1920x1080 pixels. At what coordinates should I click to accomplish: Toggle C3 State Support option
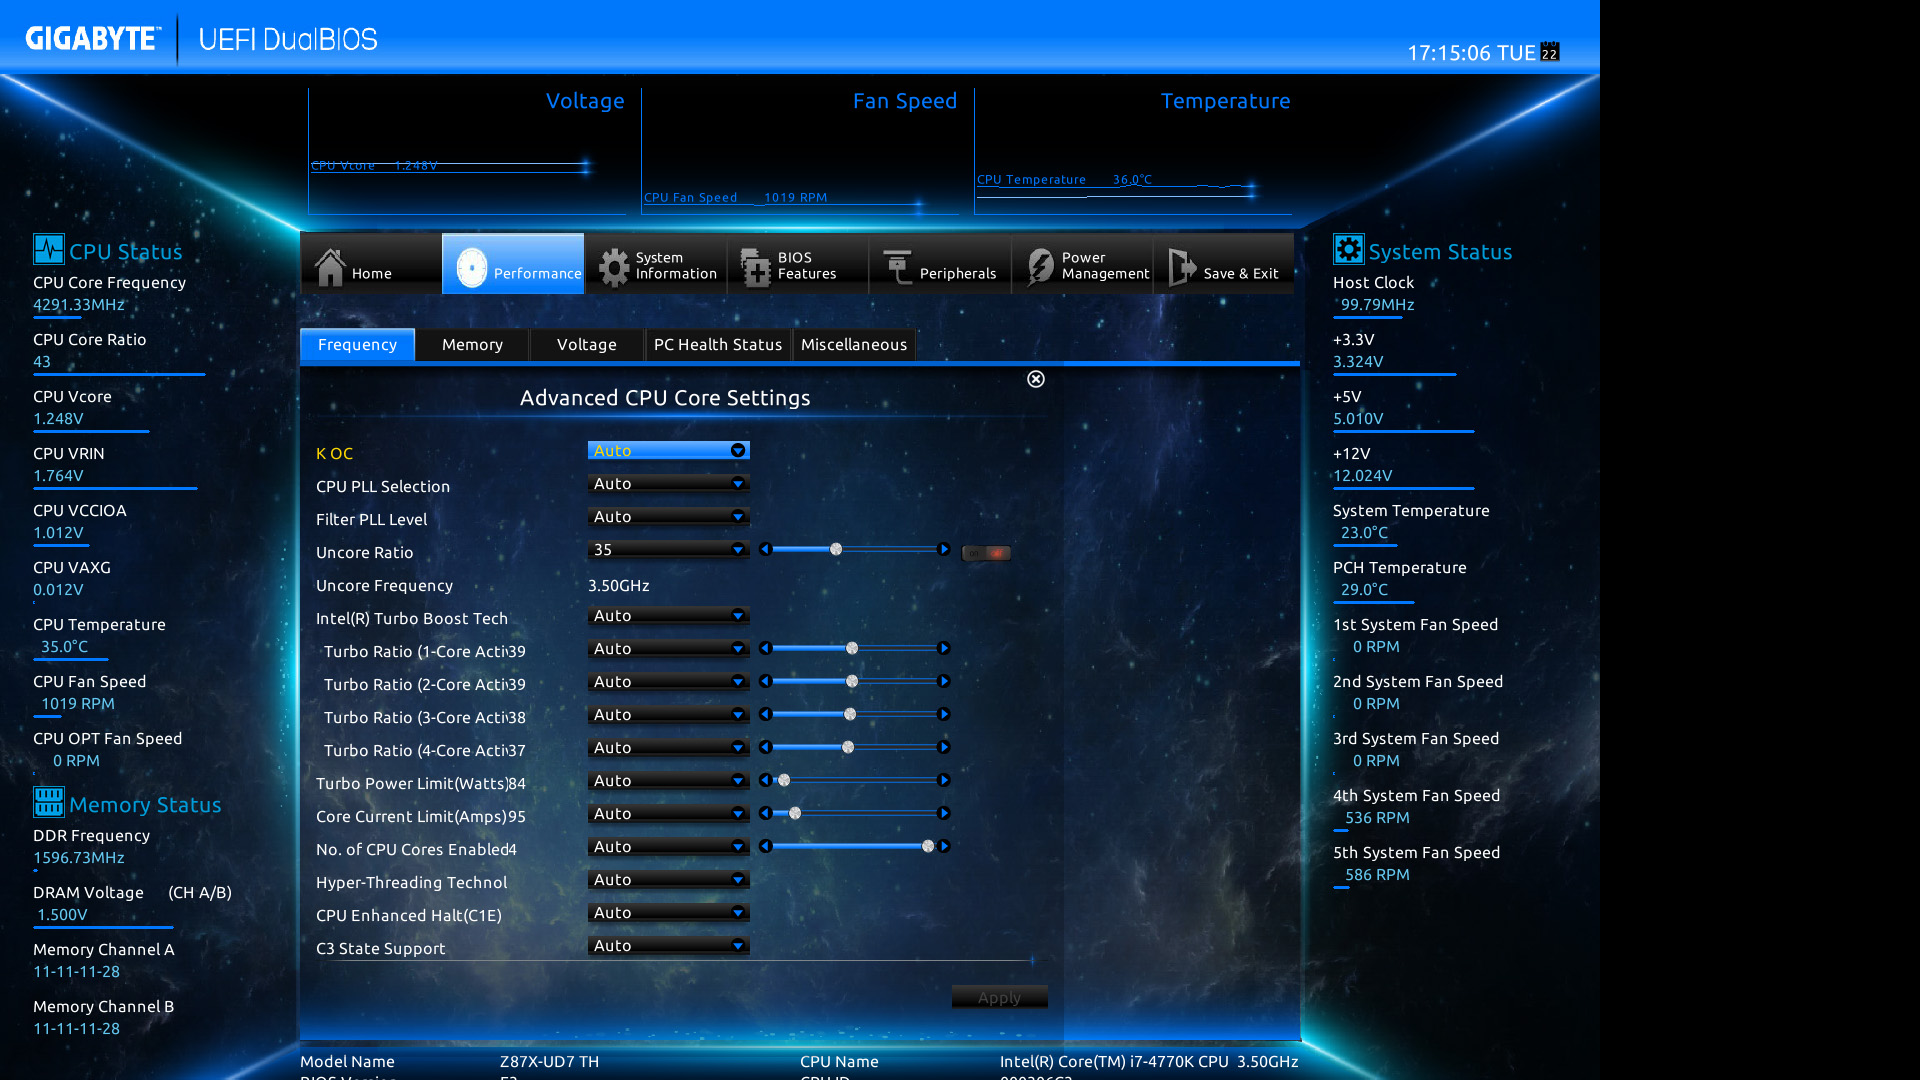[666, 944]
